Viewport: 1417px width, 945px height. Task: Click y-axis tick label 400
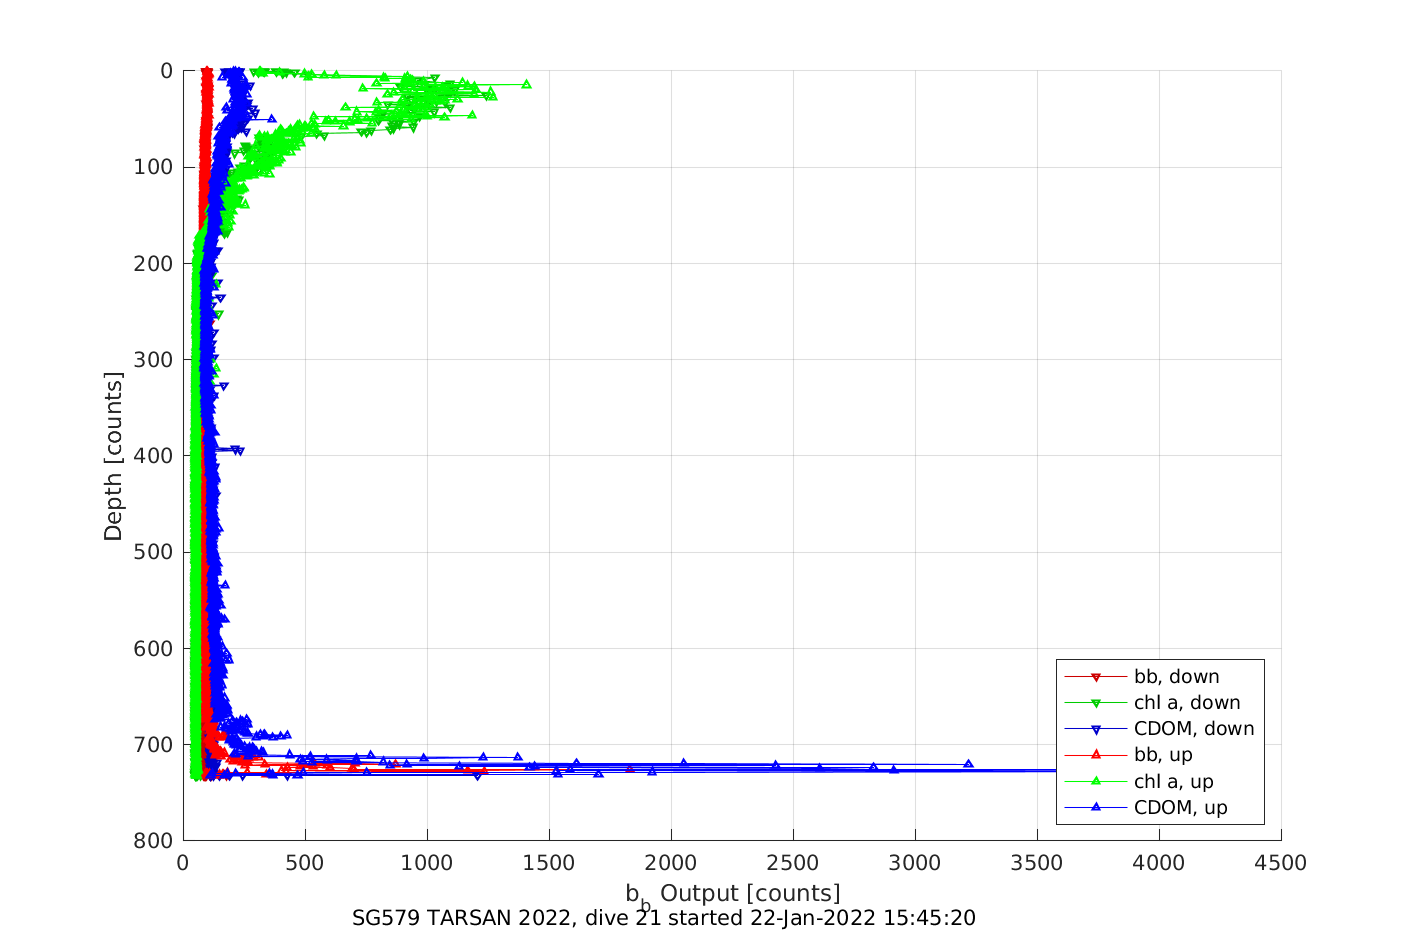point(154,456)
